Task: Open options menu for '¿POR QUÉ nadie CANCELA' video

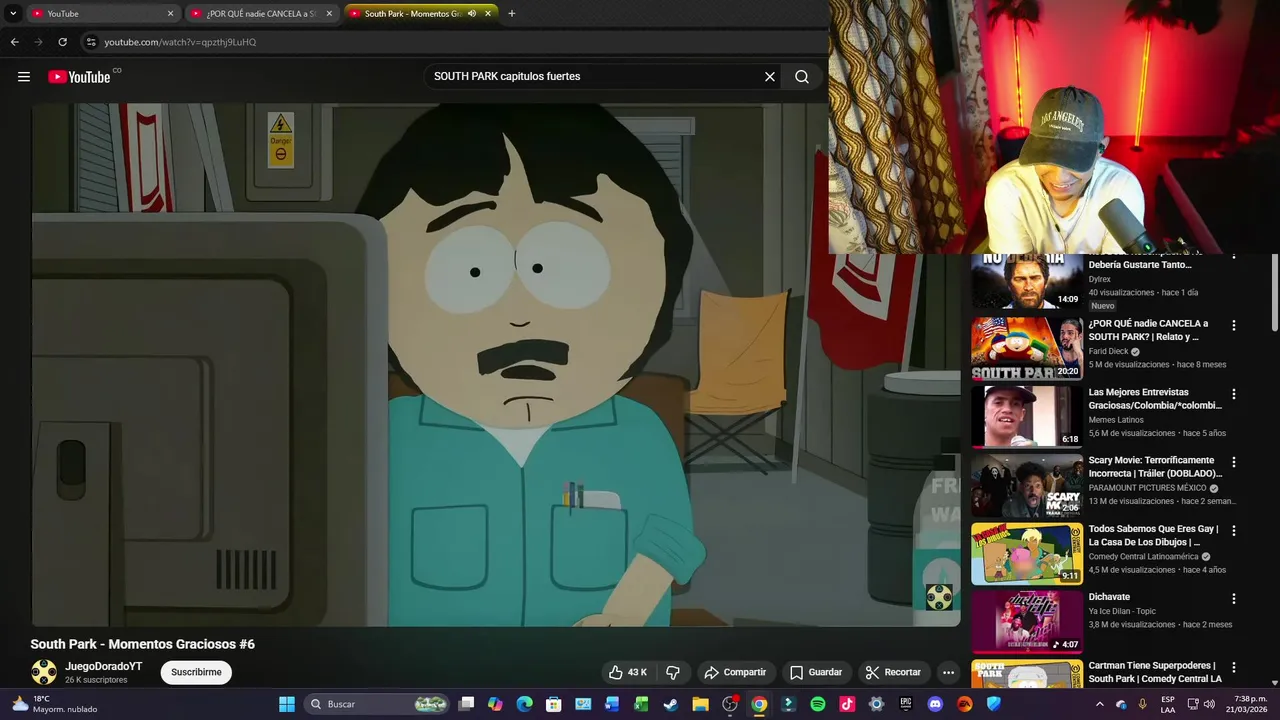Action: point(1234,326)
